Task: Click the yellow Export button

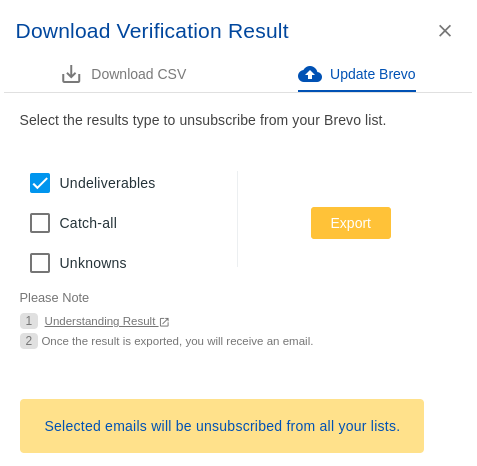Action: pyautogui.click(x=351, y=223)
